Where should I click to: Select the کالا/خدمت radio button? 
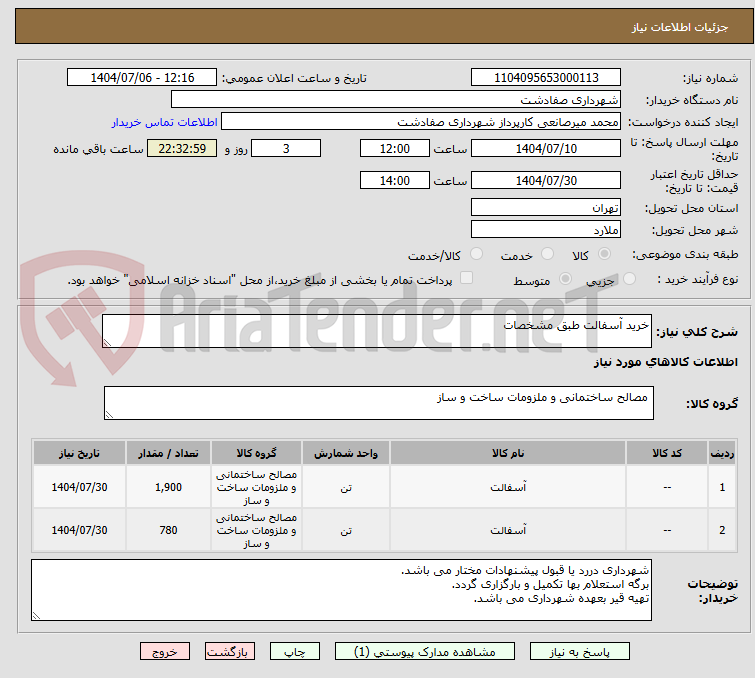[476, 254]
